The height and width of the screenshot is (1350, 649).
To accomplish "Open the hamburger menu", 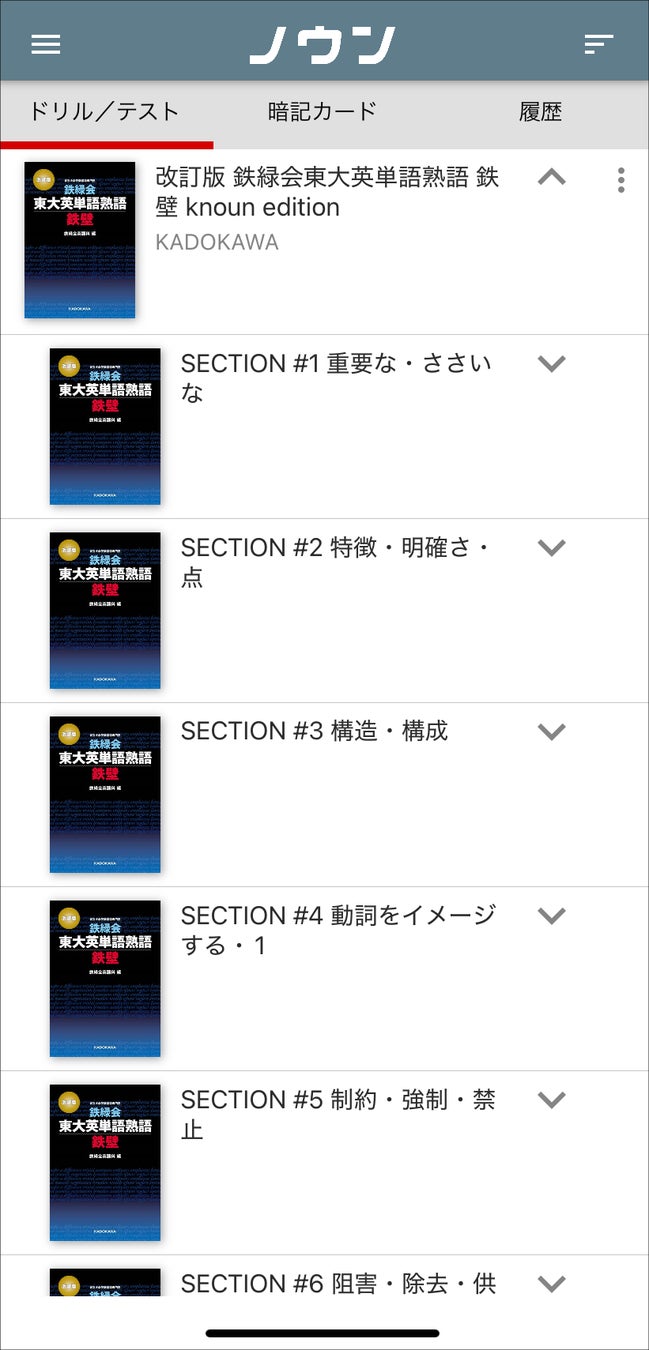I will (46, 45).
